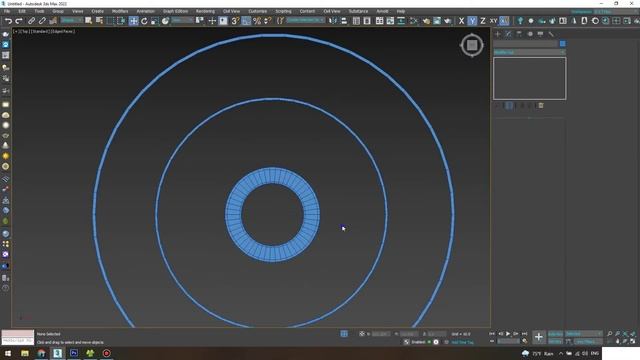640x360 pixels.
Task: Open the Modifiers menu
Action: click(x=120, y=11)
